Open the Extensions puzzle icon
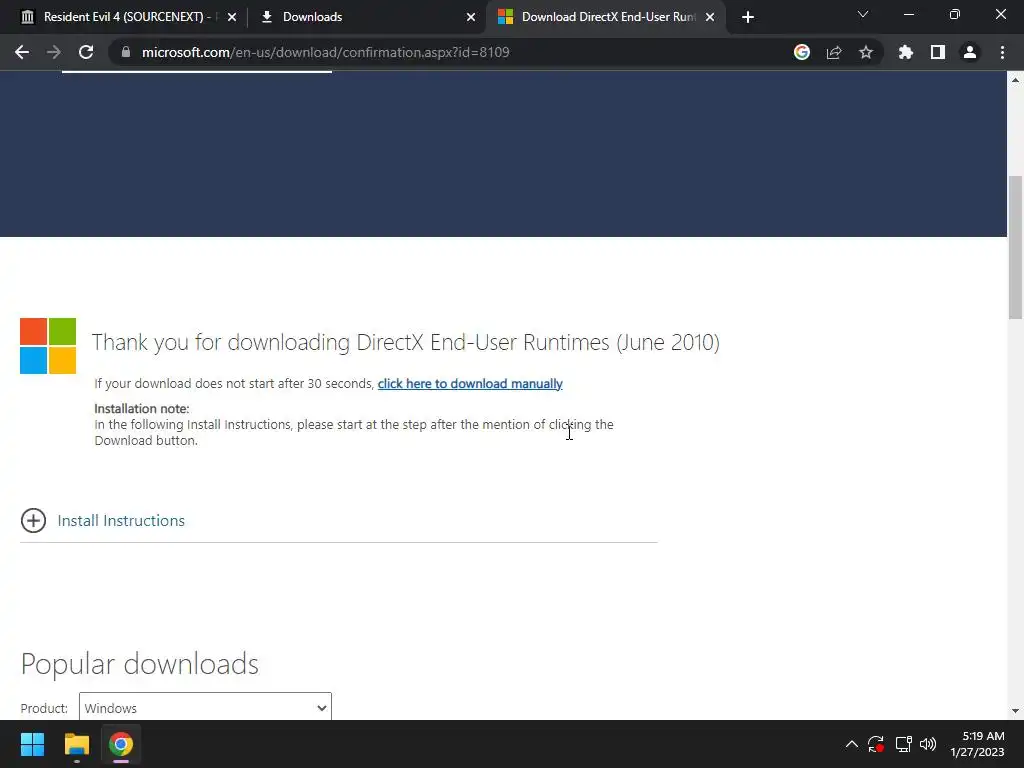Screen dimensions: 1024x768 (906, 52)
